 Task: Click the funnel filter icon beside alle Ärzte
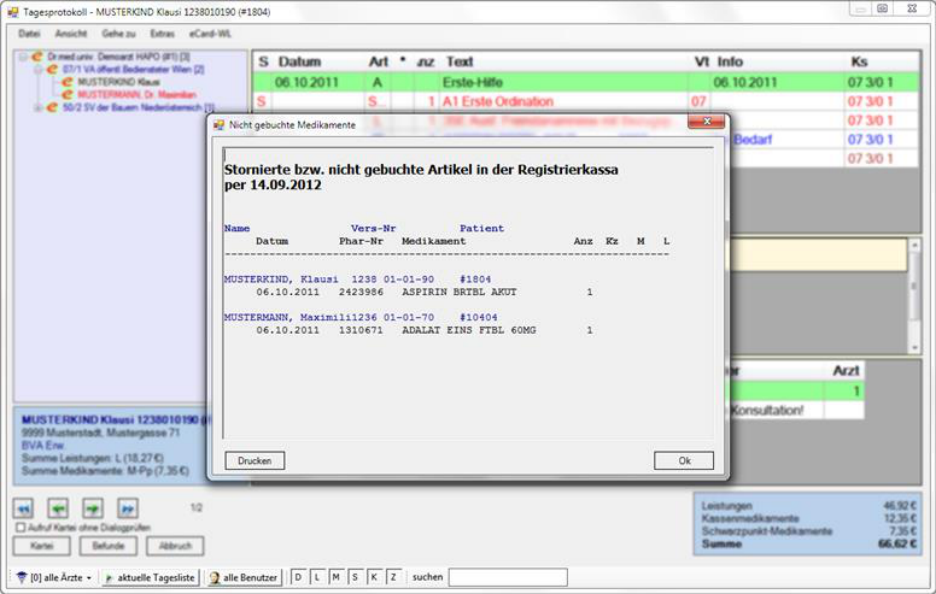pos(21,577)
